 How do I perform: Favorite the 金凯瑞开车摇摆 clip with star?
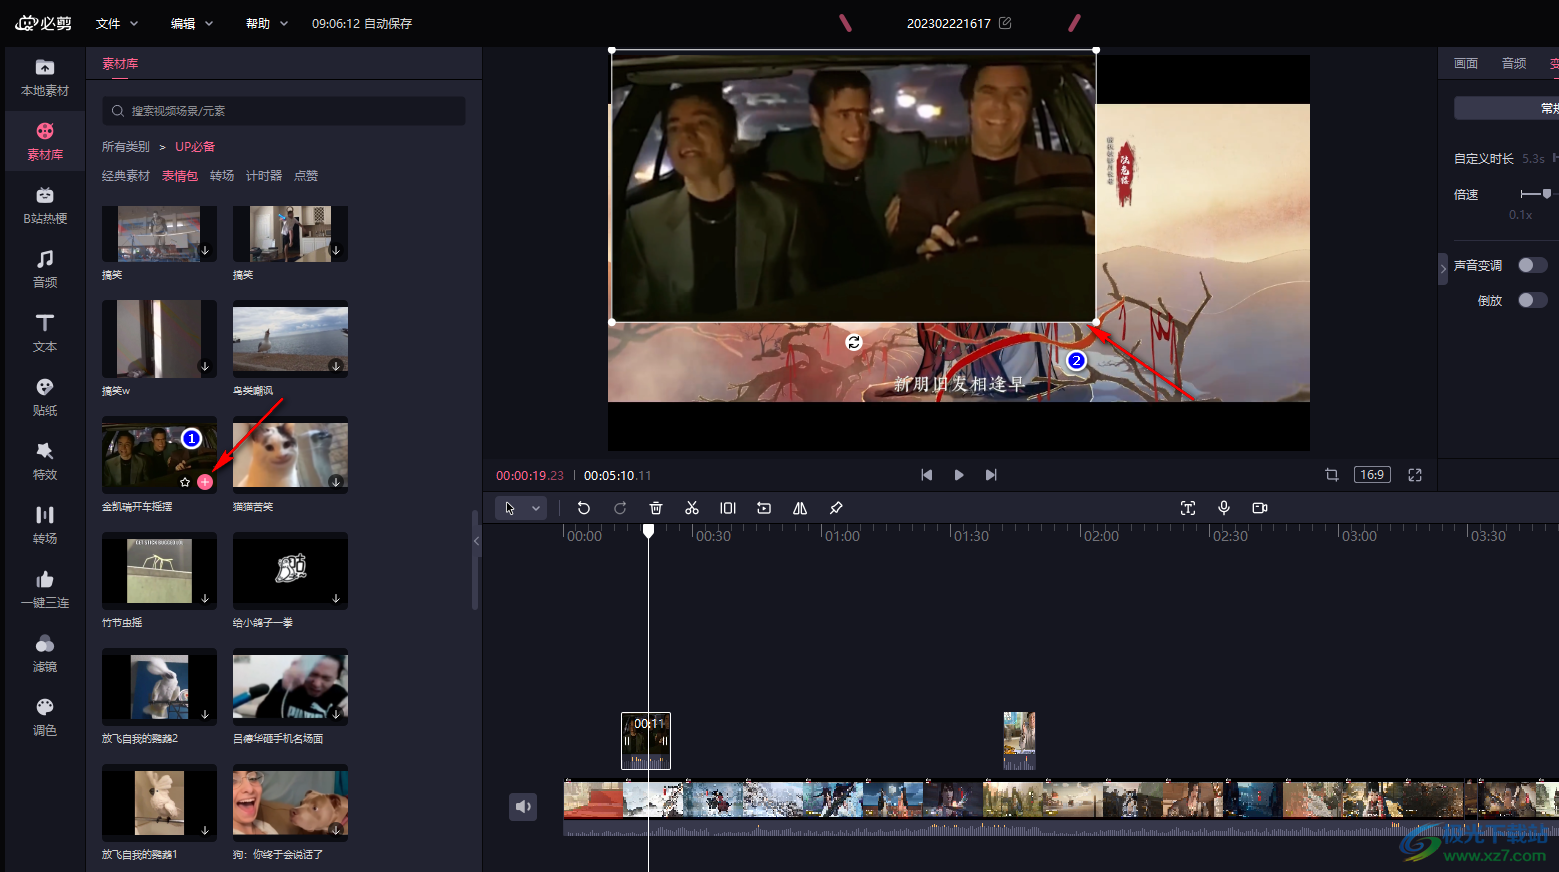pos(185,482)
